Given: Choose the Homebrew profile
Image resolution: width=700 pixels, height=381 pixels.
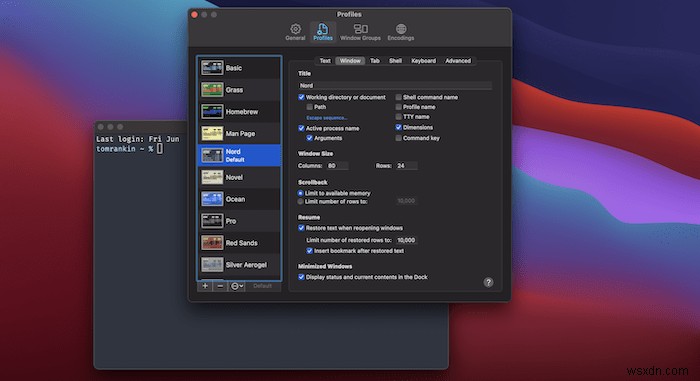Looking at the screenshot, I should (239, 112).
